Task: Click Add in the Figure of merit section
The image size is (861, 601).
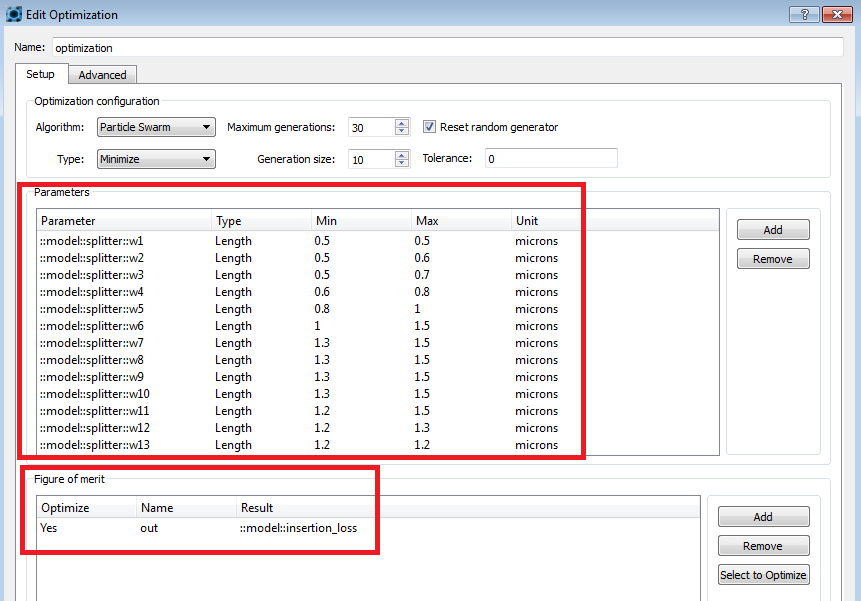Action: (763, 516)
